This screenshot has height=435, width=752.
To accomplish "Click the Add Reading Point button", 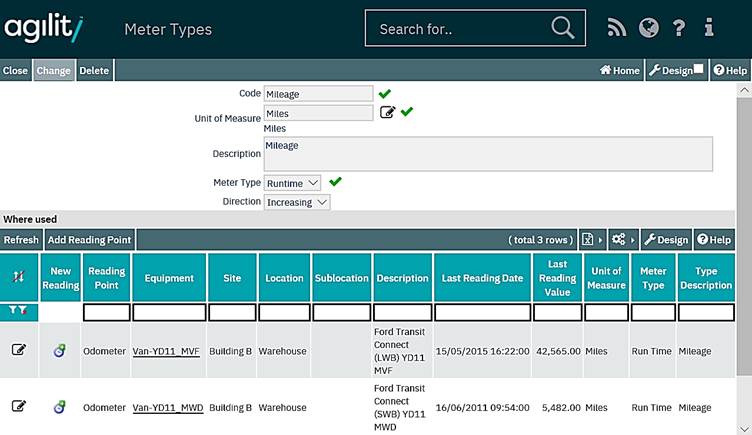I will click(x=90, y=240).
